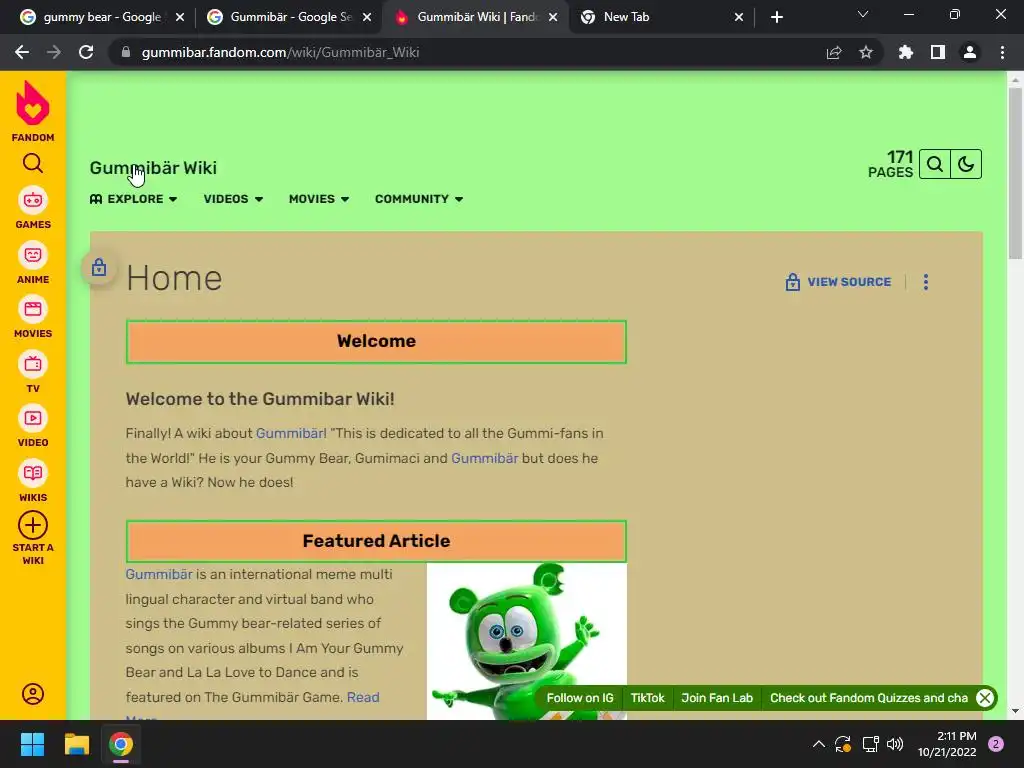The image size is (1024, 768).
Task: View site information lock icon
Action: pos(125,52)
